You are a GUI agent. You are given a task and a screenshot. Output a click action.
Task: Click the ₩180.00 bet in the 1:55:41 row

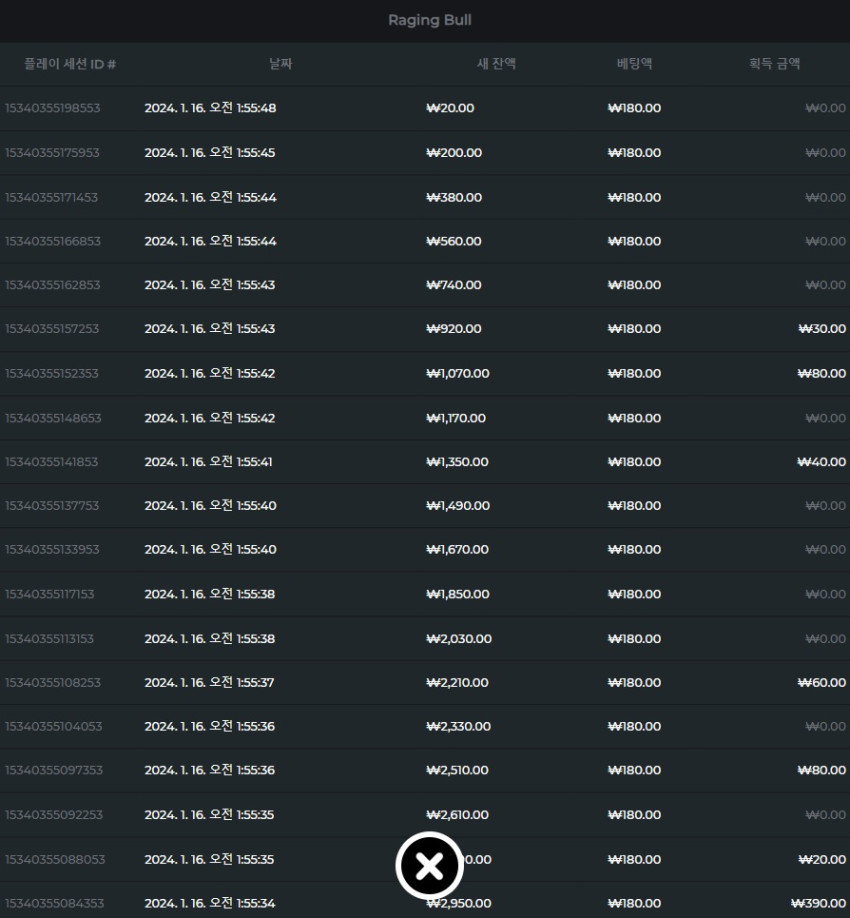coord(635,462)
